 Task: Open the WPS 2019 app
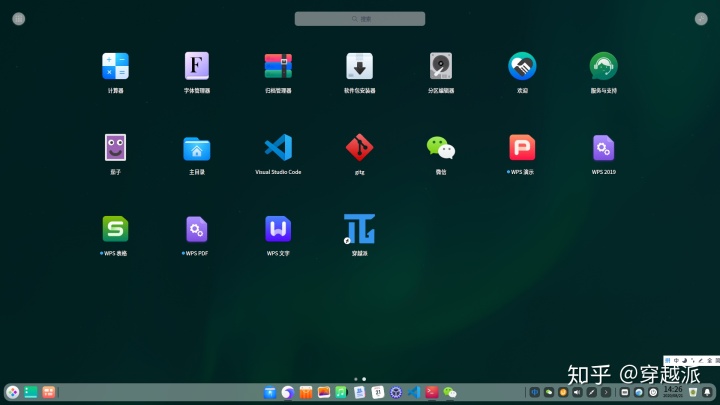tap(603, 147)
